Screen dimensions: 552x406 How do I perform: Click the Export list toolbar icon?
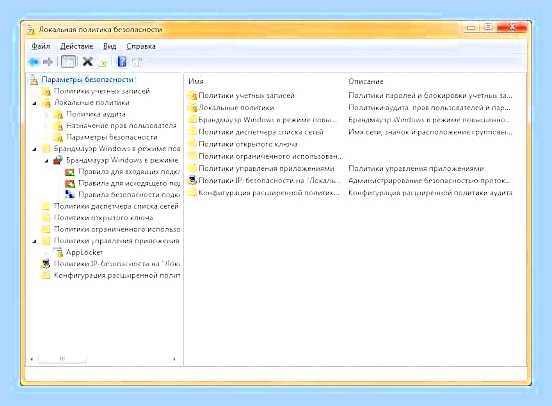(102, 62)
